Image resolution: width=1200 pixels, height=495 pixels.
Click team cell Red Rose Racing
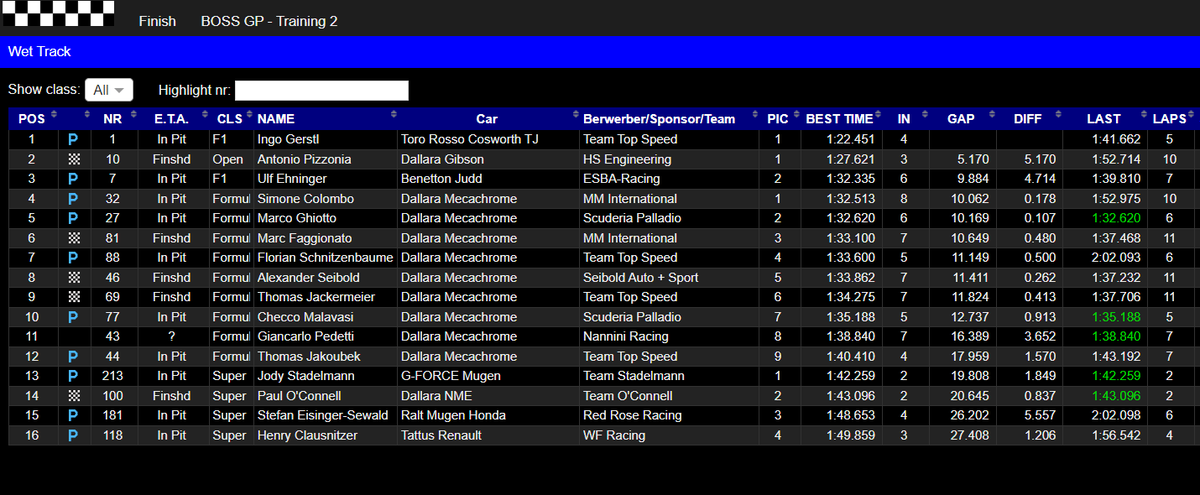[x=633, y=416]
